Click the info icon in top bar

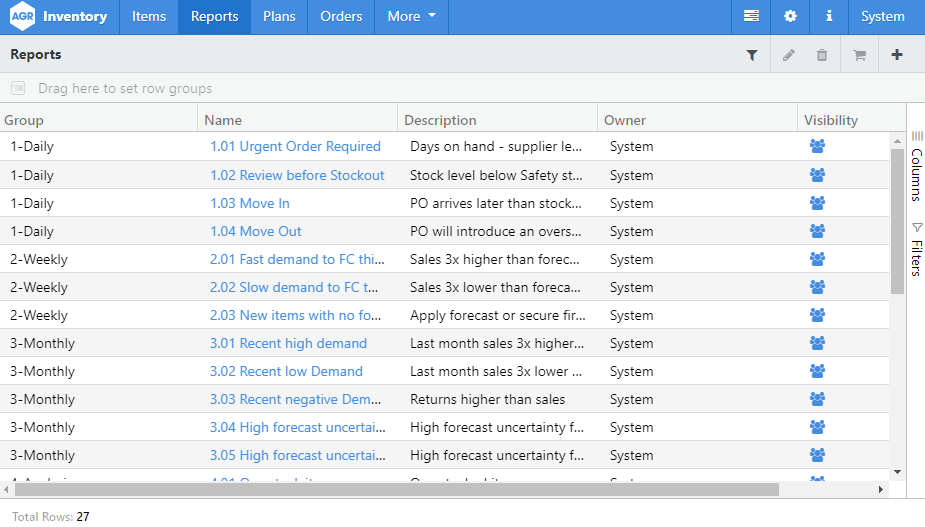(829, 17)
